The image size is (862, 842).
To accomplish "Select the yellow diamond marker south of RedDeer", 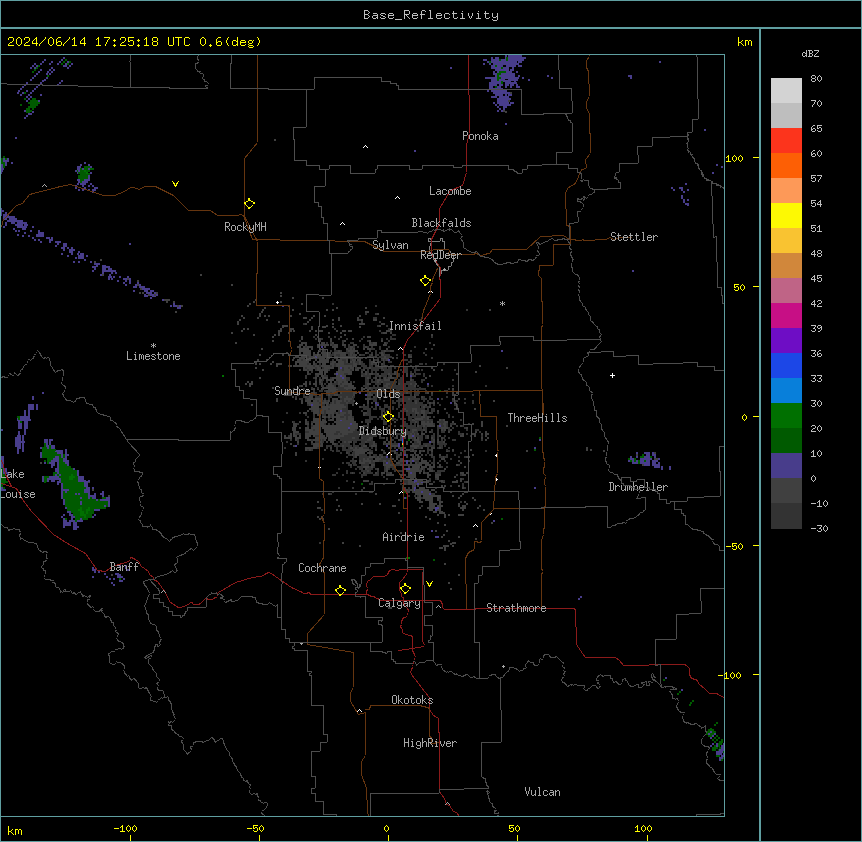I will click(426, 281).
